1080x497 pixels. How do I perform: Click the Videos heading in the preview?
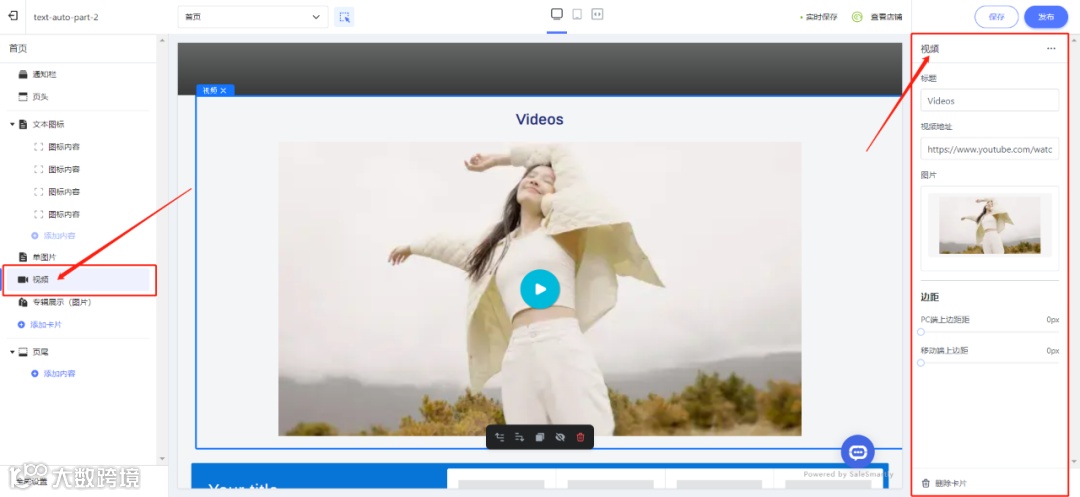(539, 119)
